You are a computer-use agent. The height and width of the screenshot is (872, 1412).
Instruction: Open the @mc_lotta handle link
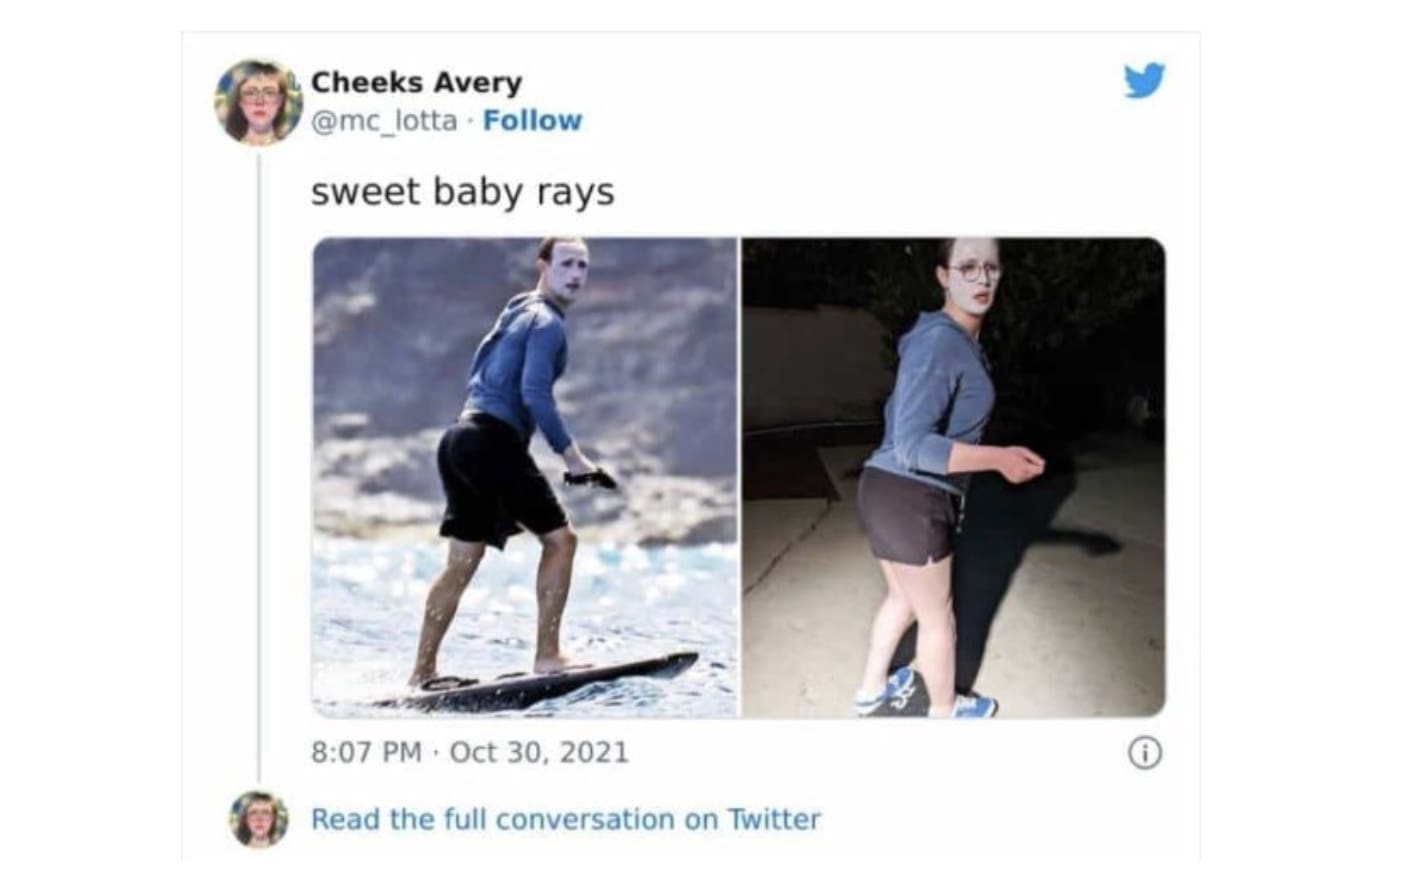384,120
